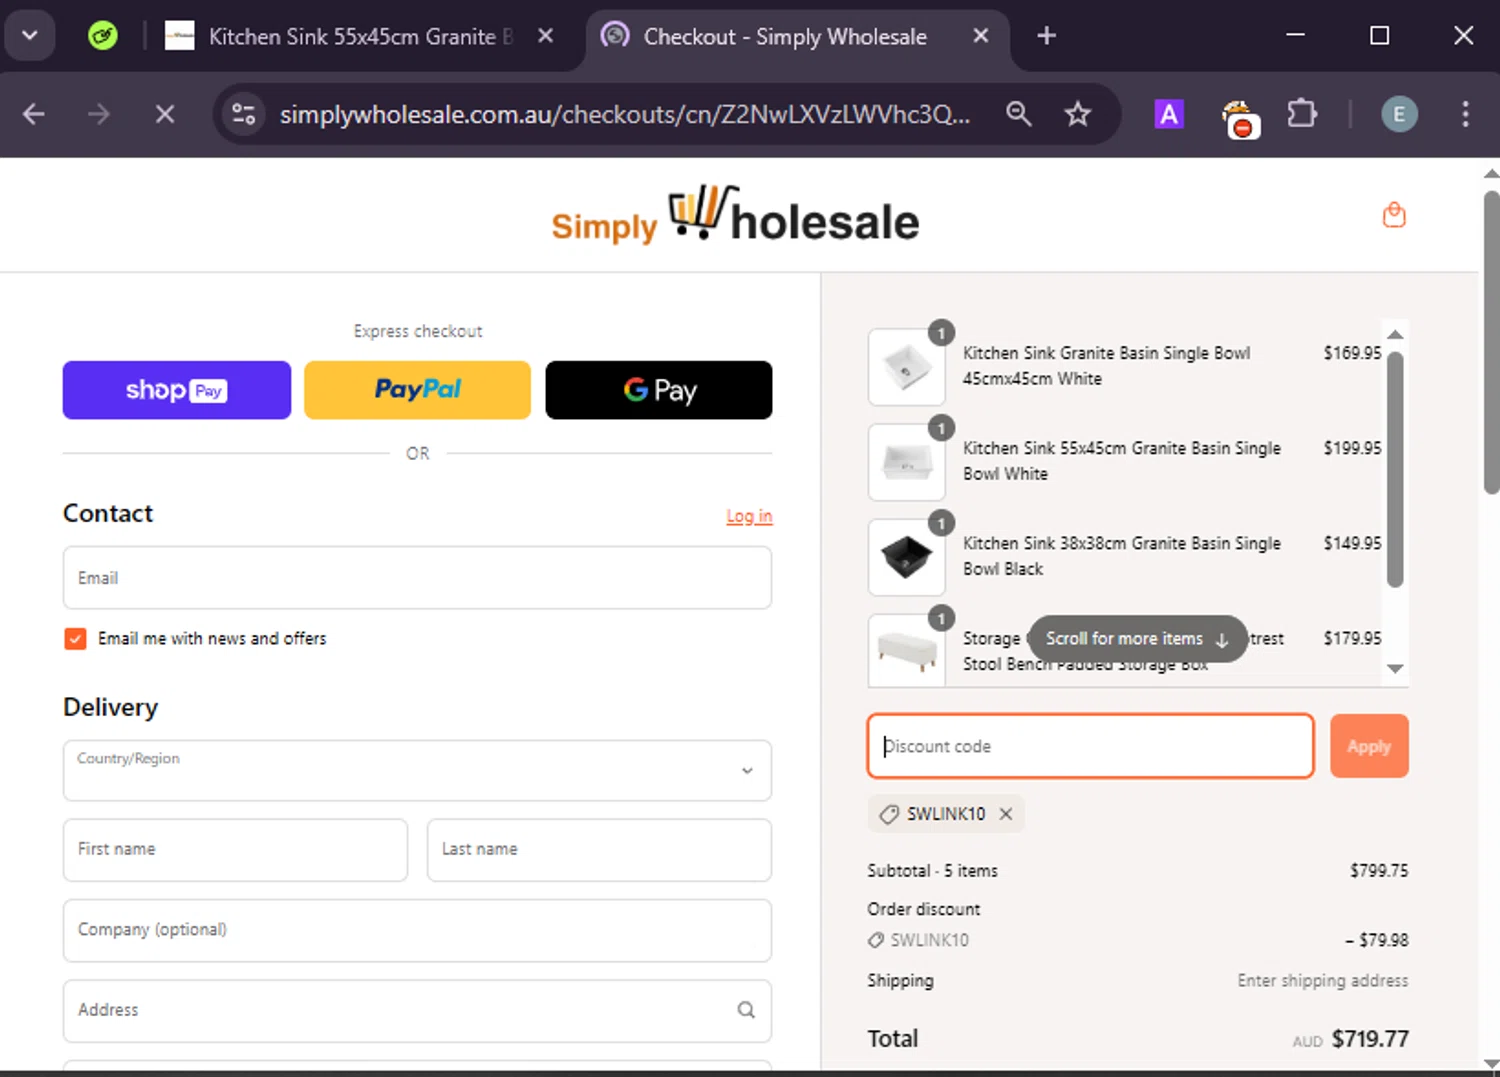Select the white 45cmx45cm sink thumbnail

click(x=907, y=367)
